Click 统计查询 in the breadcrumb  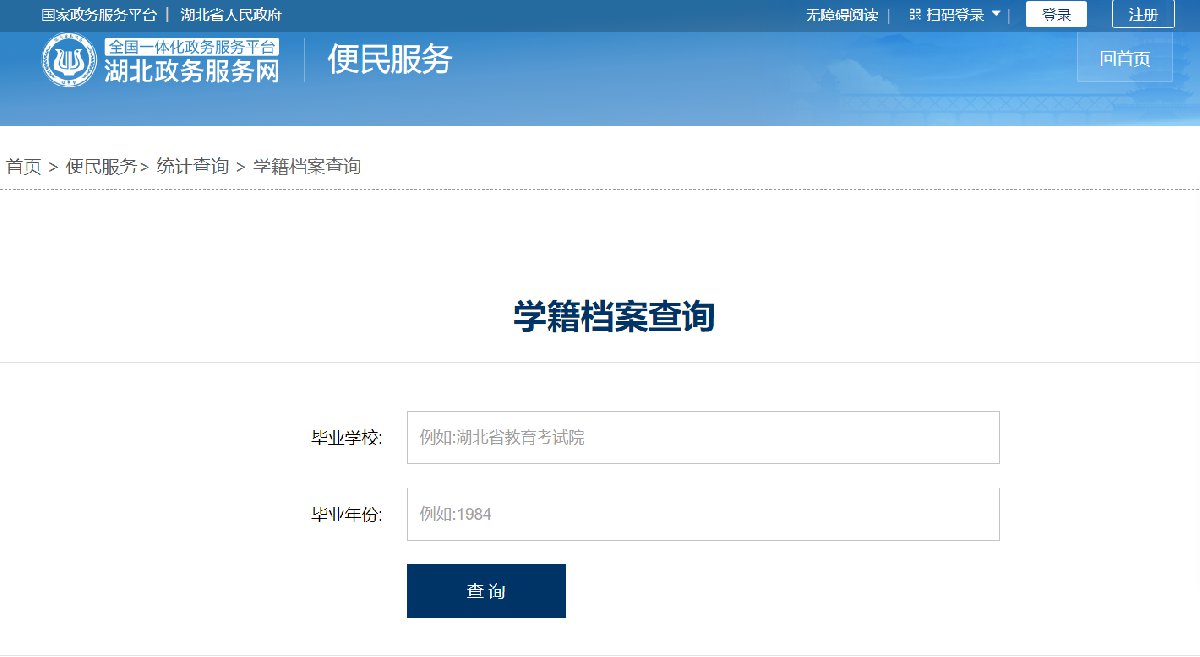pyautogui.click(x=193, y=167)
